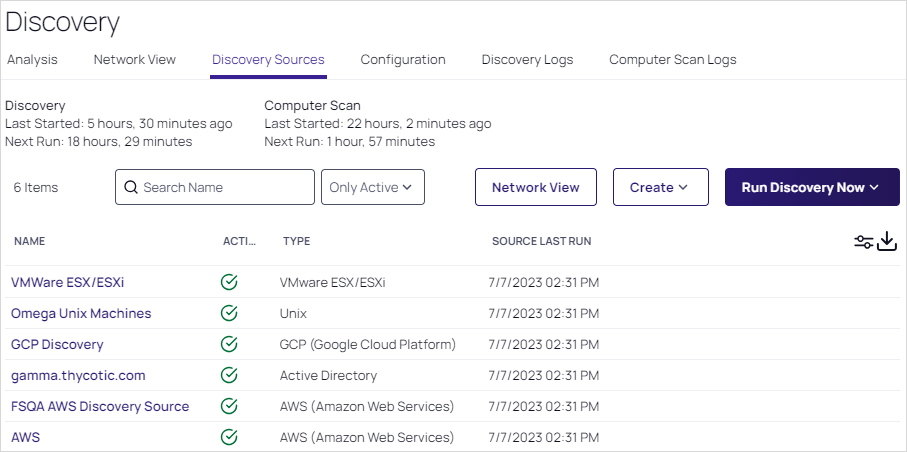Click active checkmark icon for VMWare ESX/ESXi
Screen dimensions: 907x452
(x=229, y=282)
